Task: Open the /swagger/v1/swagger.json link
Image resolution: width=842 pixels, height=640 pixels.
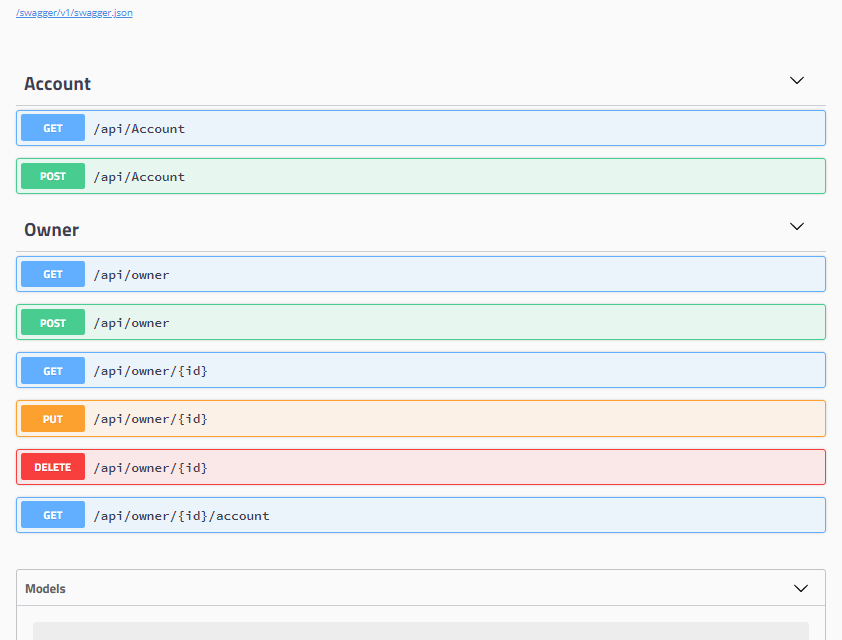Action: 74,13
